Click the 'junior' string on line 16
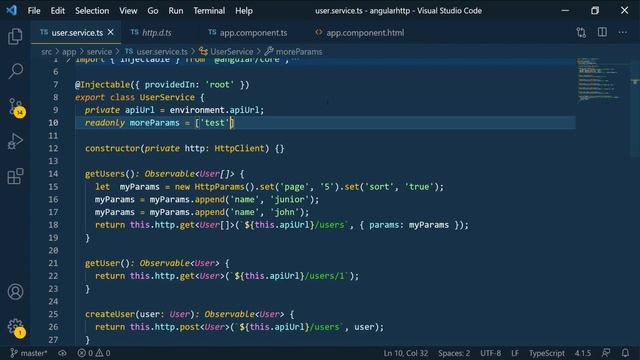The image size is (640, 360). click(x=289, y=200)
